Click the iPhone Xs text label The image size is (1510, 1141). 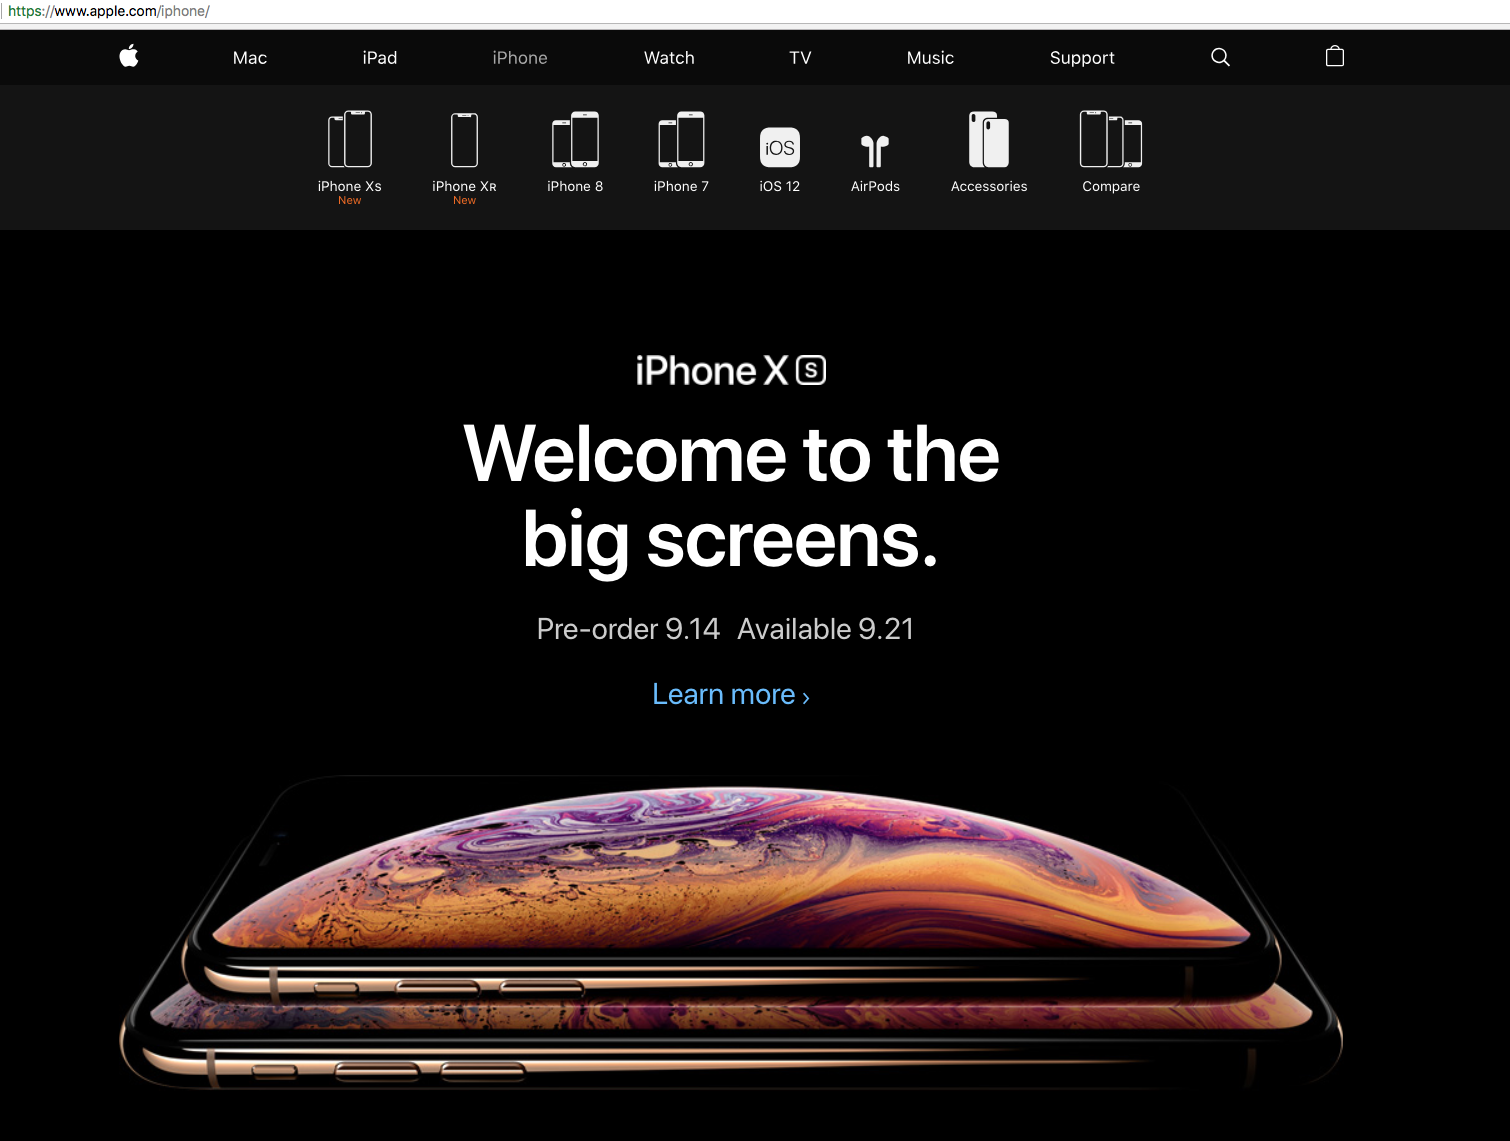point(350,186)
